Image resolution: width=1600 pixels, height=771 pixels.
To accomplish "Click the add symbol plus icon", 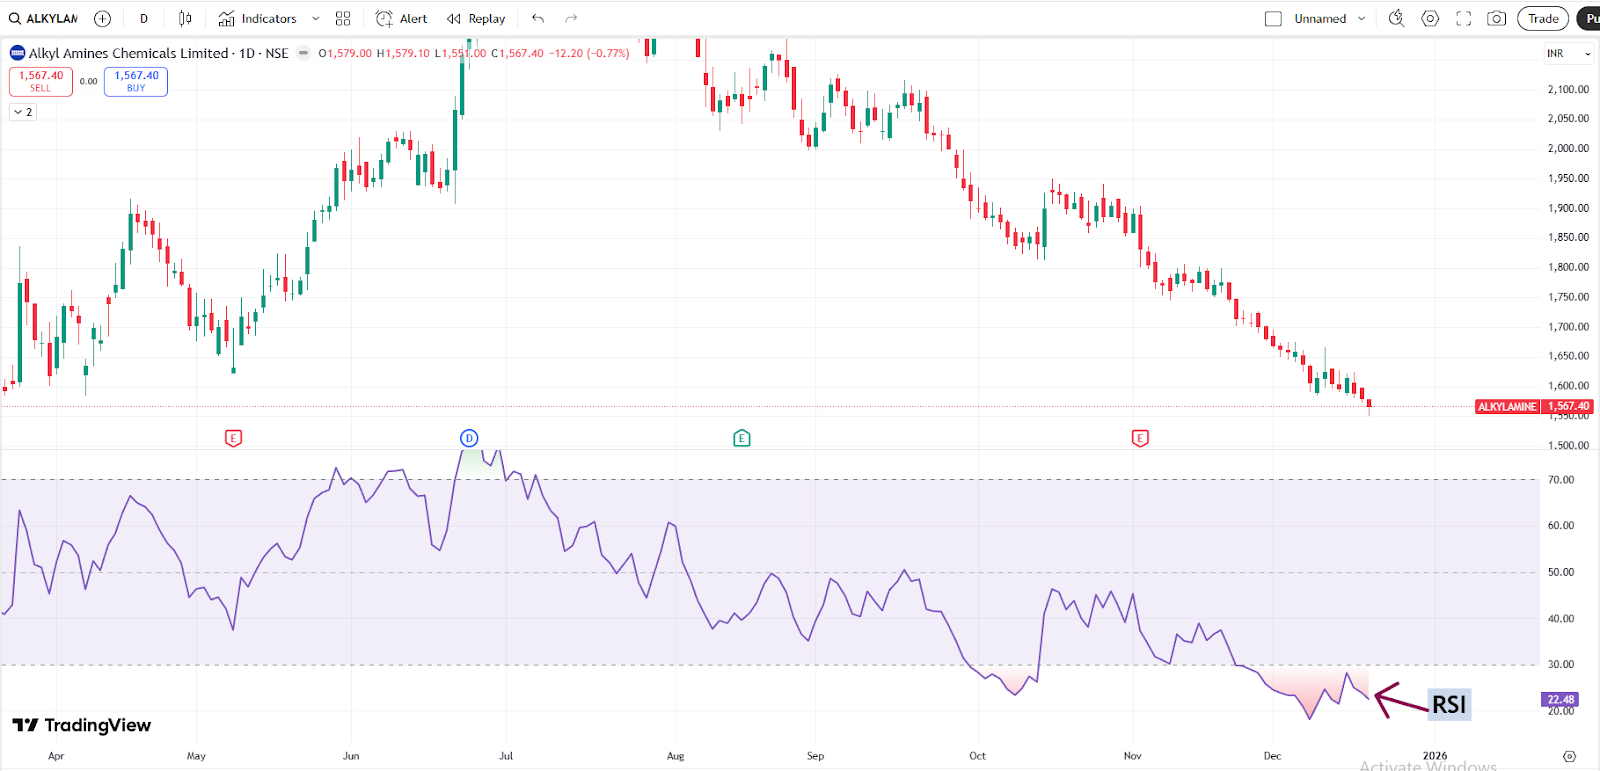I will pyautogui.click(x=102, y=19).
